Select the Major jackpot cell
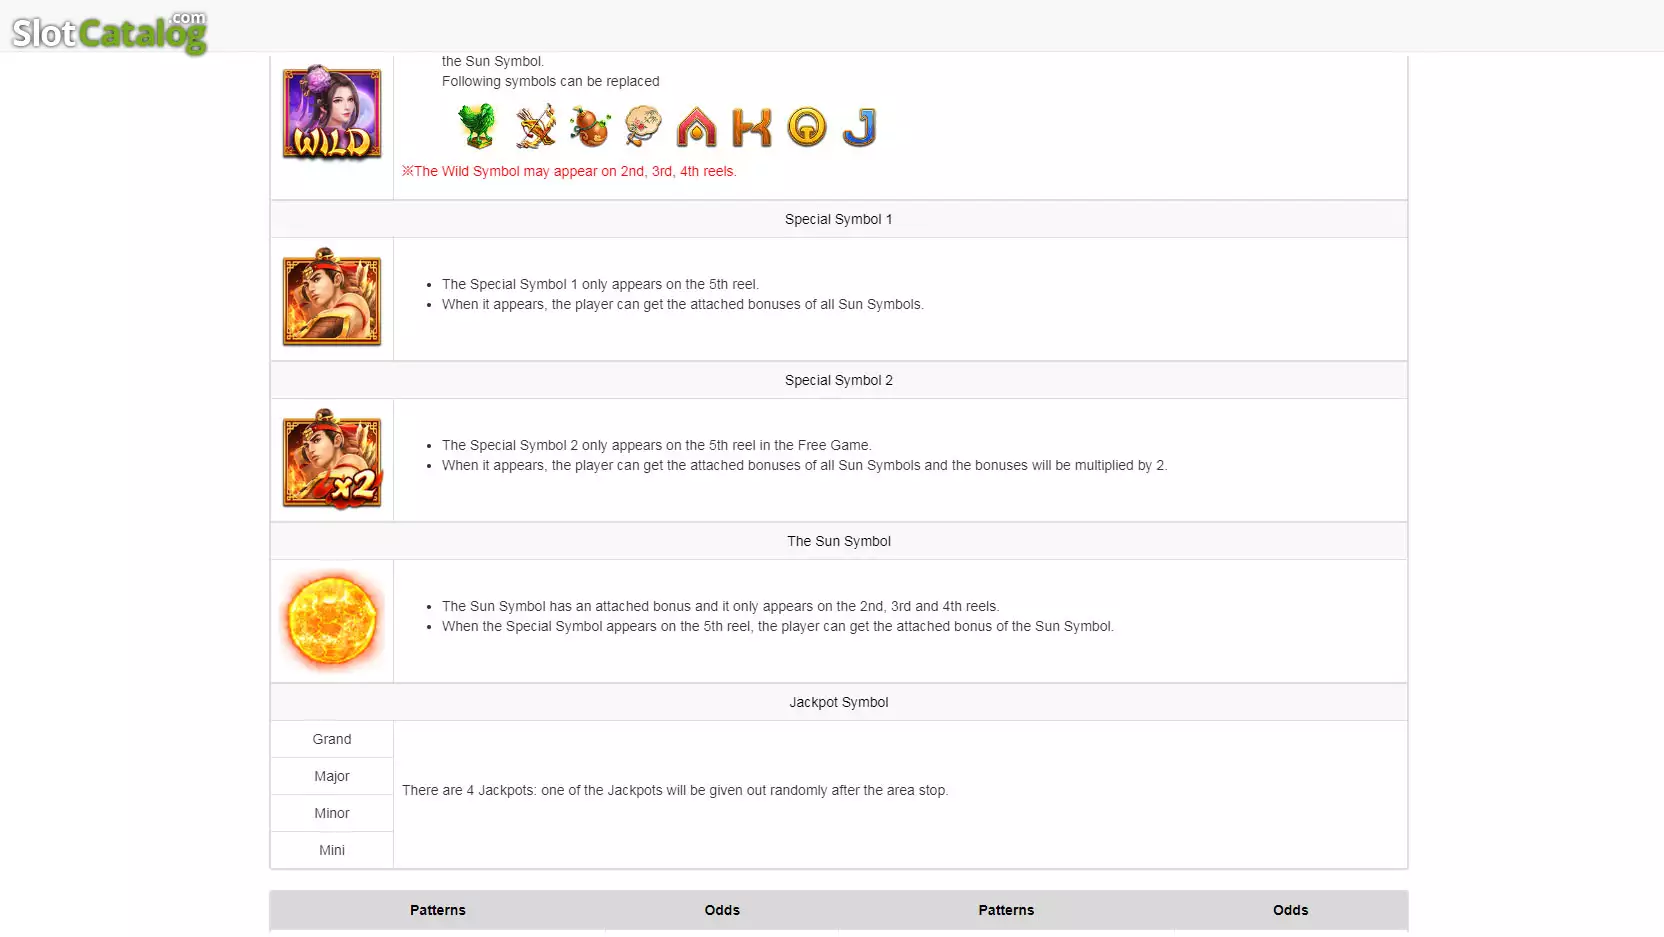 pos(332,776)
